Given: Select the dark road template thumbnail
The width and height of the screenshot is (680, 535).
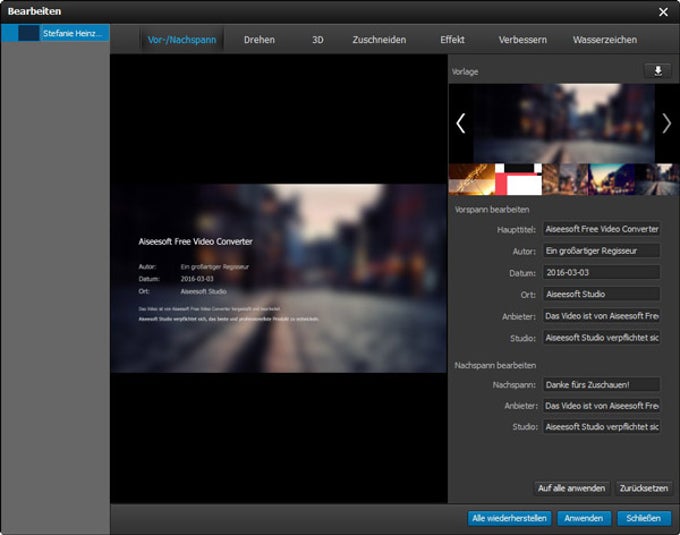Looking at the screenshot, I should click(x=657, y=179).
